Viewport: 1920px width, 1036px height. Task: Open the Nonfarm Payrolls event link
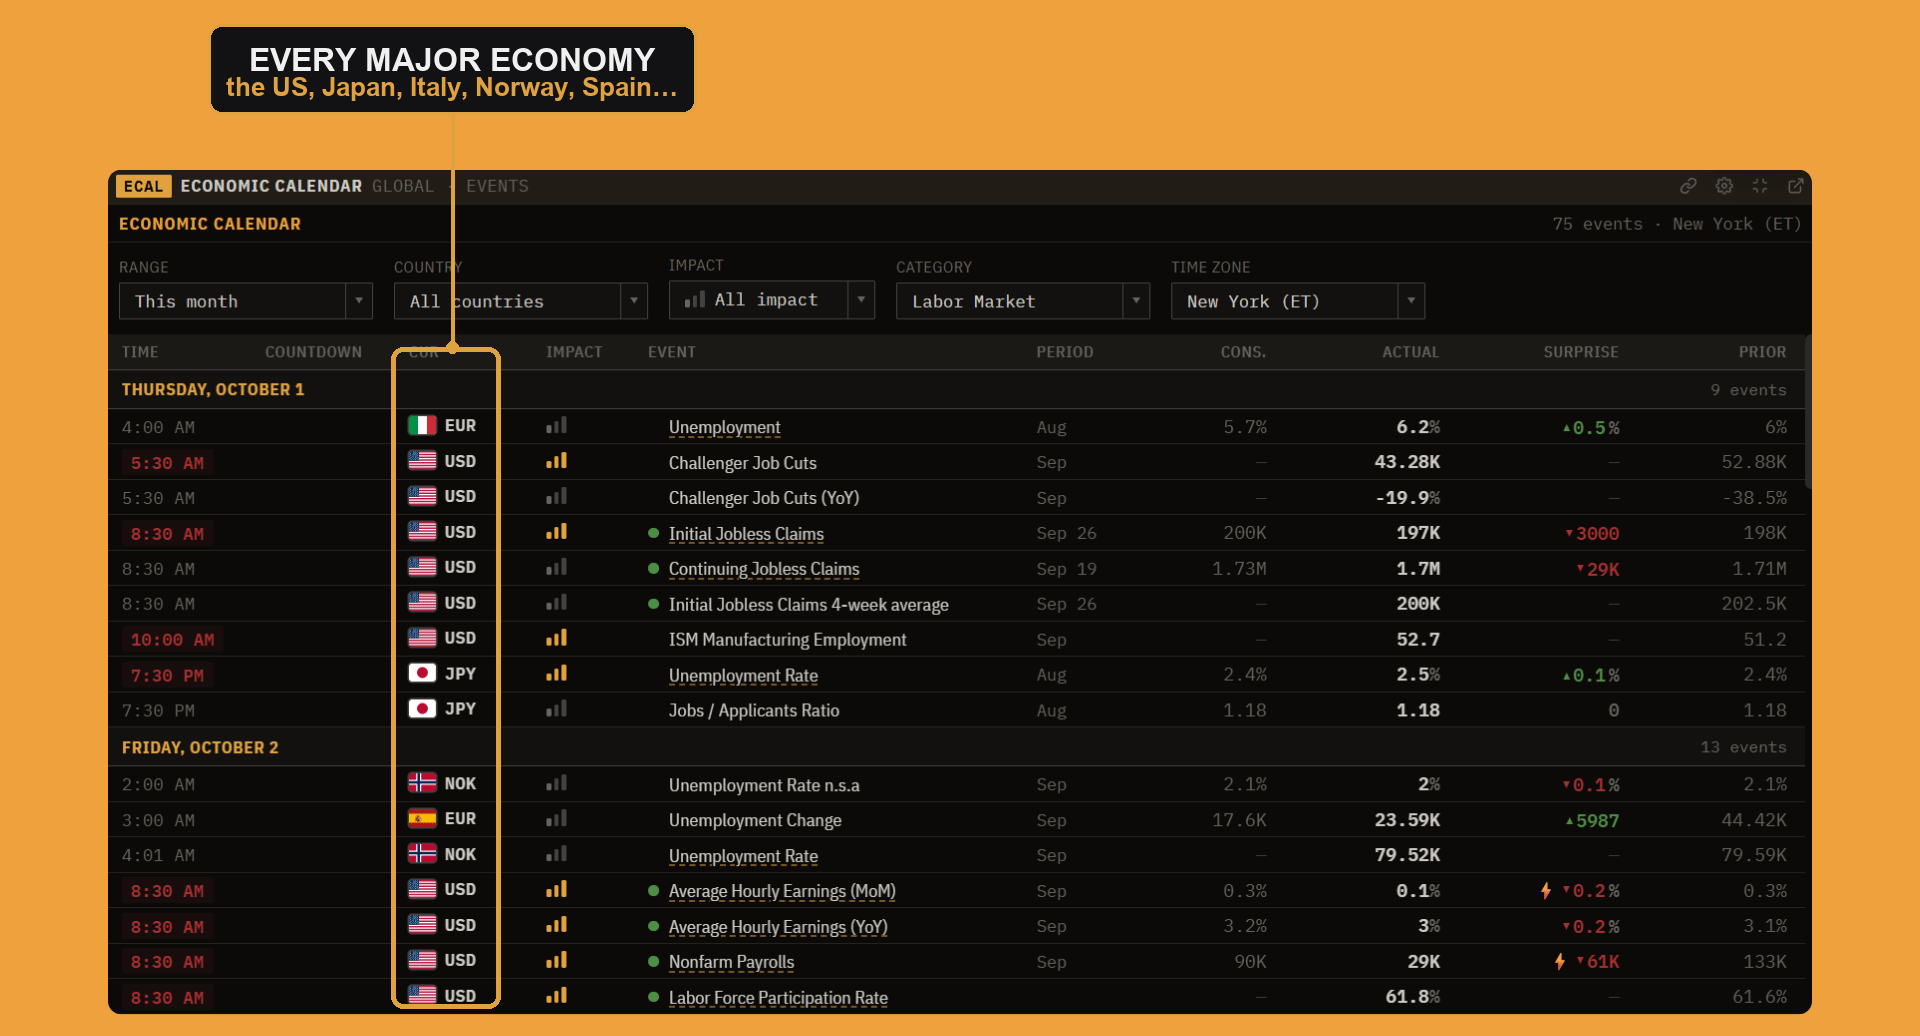(x=731, y=962)
